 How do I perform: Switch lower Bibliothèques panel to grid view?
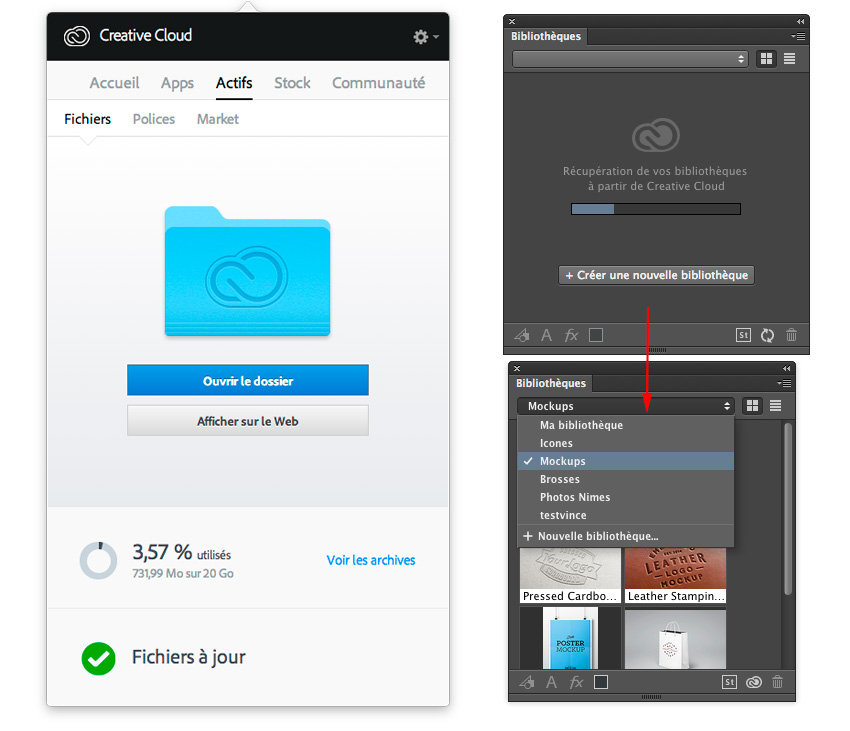752,406
